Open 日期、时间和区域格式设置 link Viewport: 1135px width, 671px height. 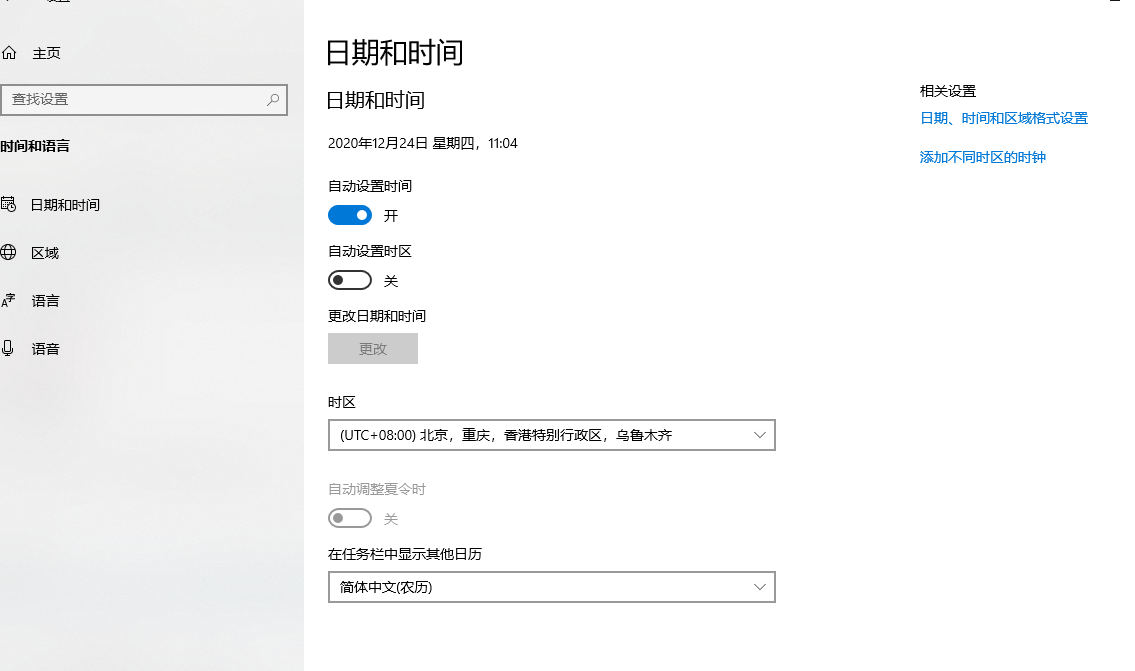(x=1003, y=117)
